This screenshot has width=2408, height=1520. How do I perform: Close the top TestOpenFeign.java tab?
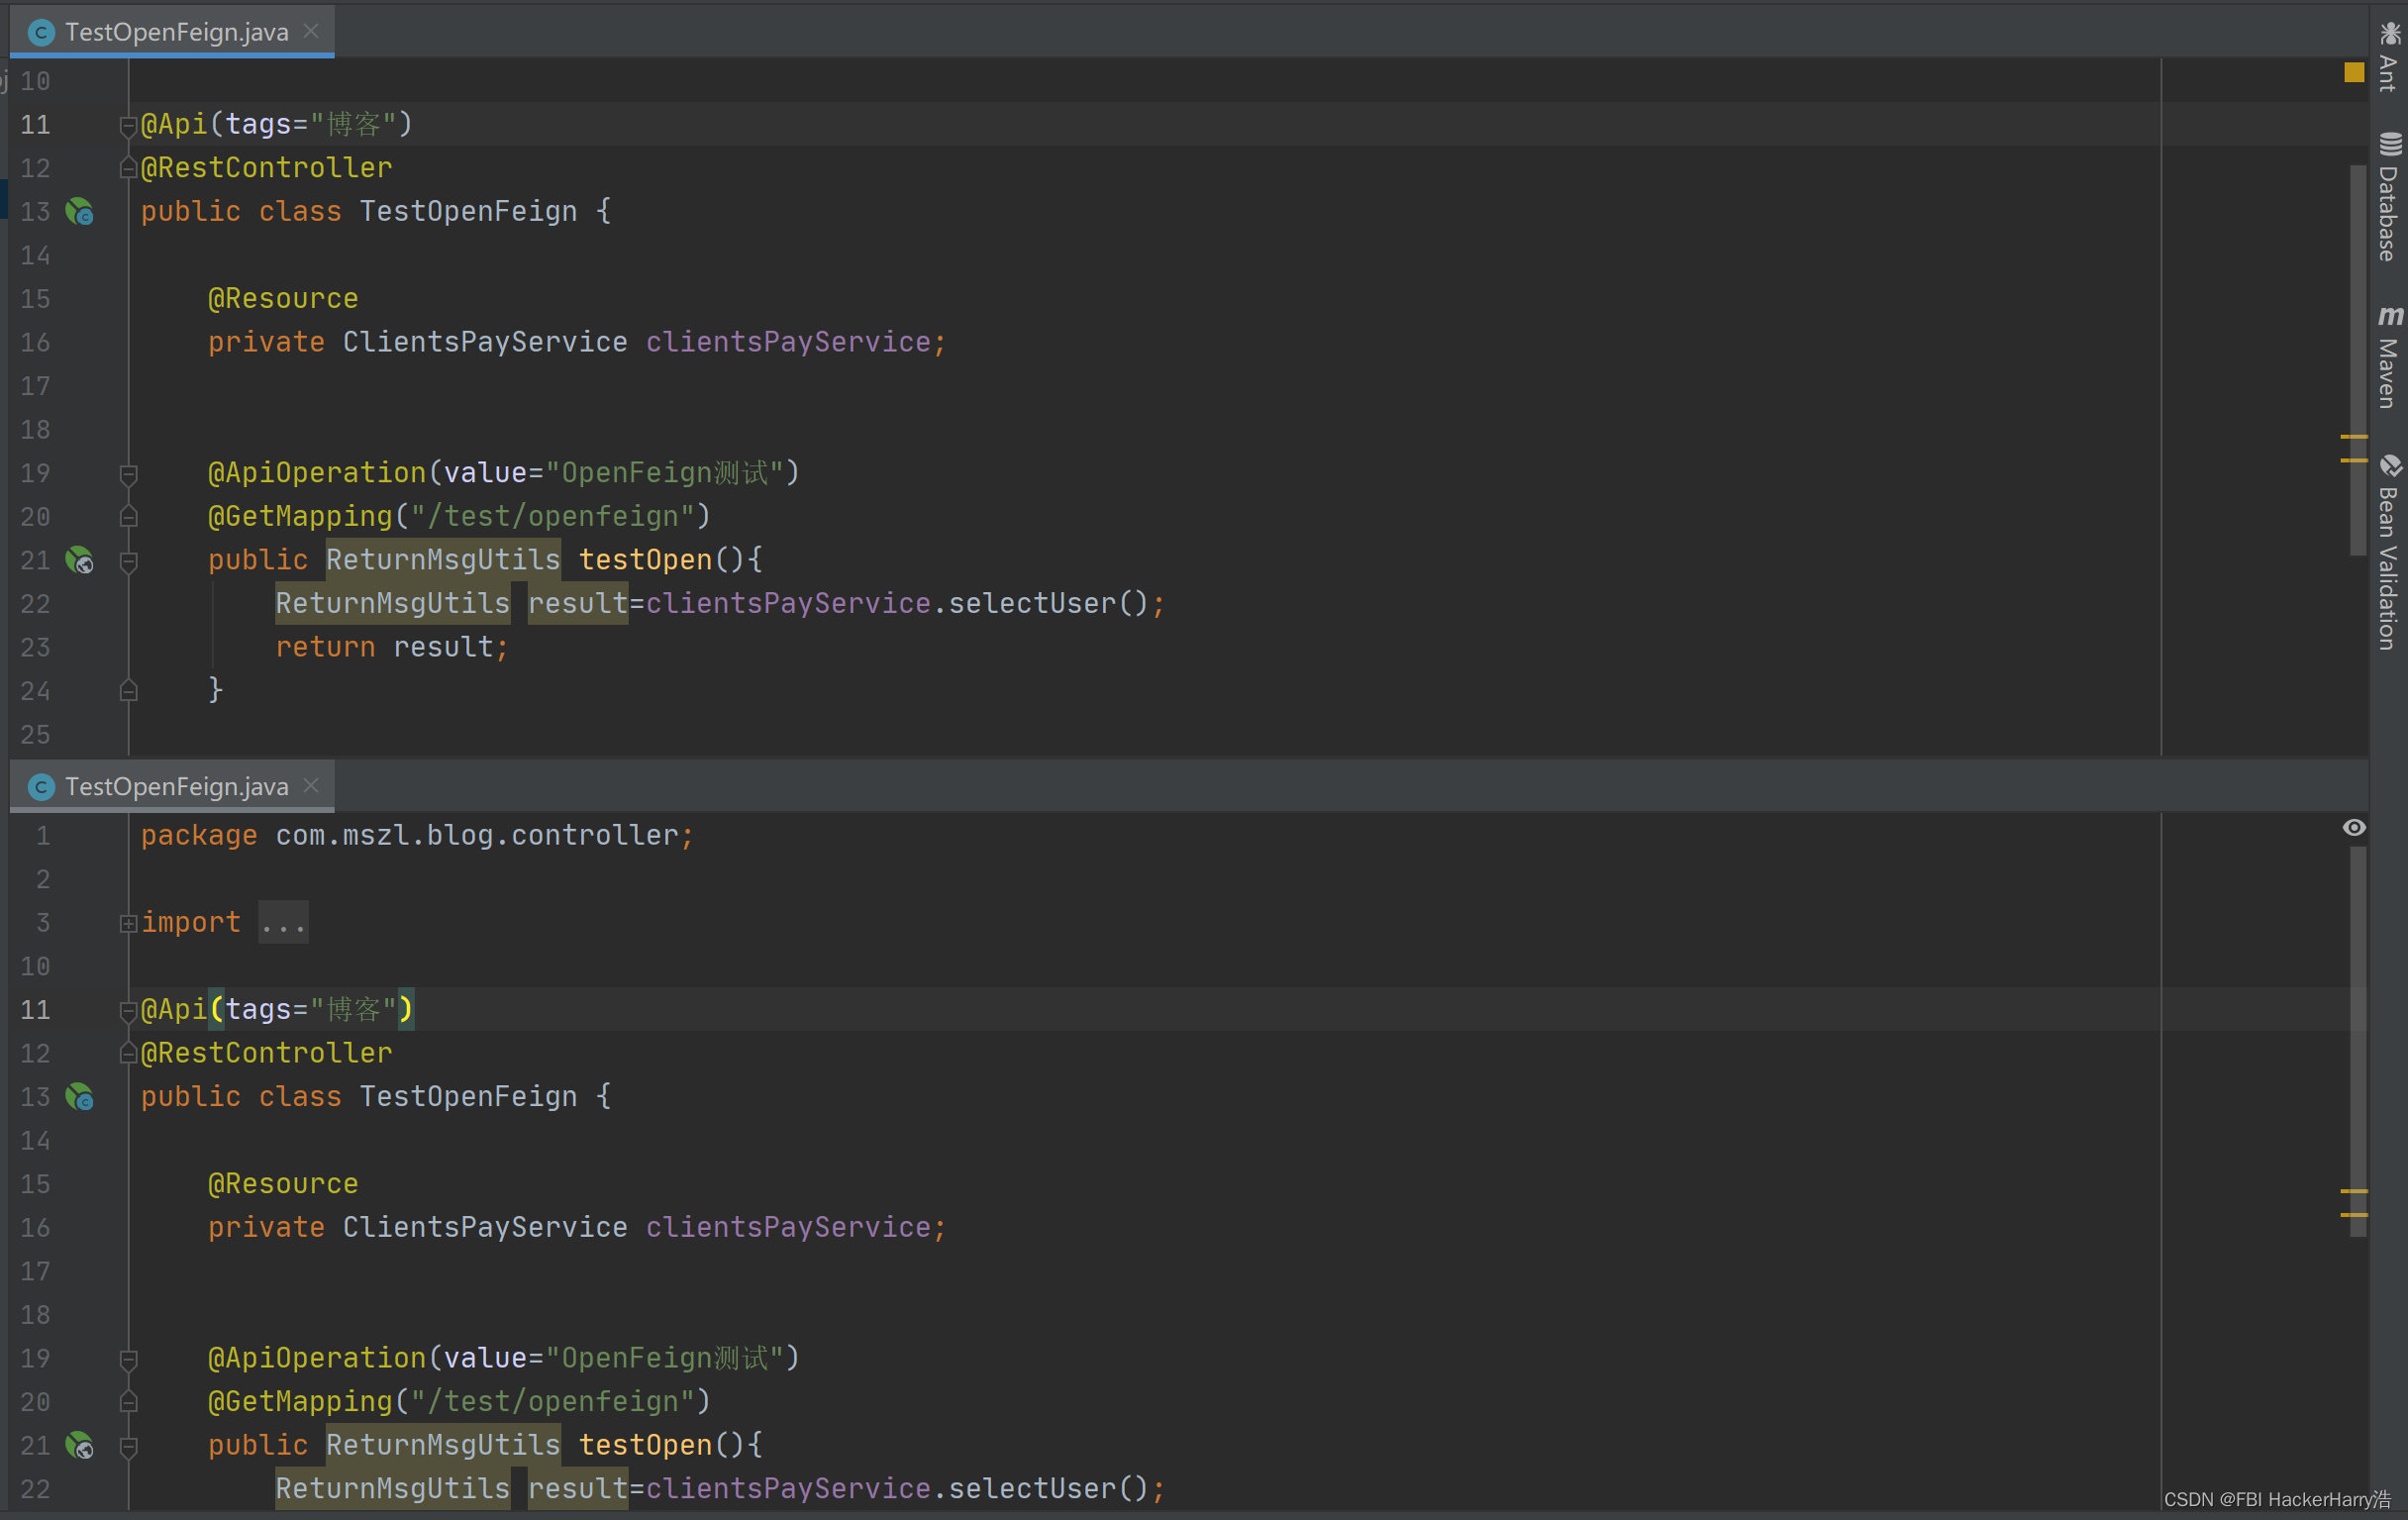point(311,31)
